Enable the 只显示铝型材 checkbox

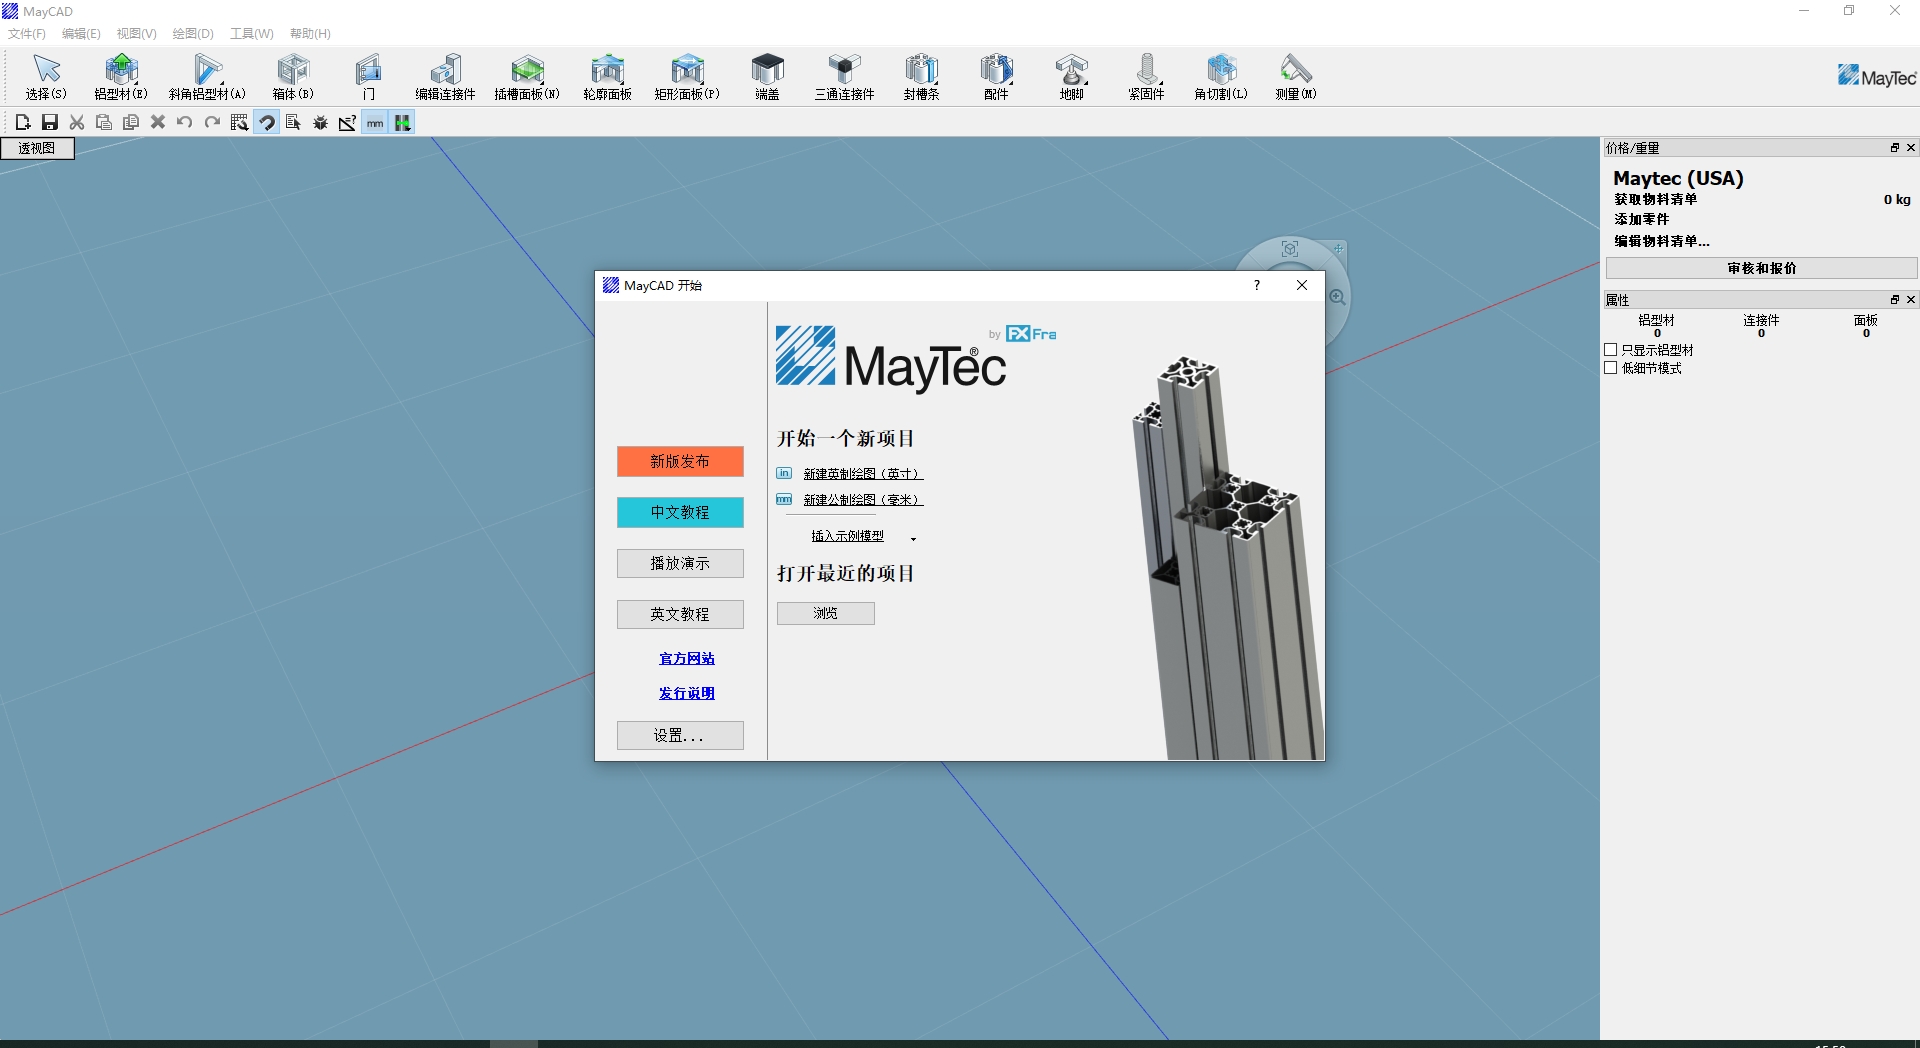1611,350
